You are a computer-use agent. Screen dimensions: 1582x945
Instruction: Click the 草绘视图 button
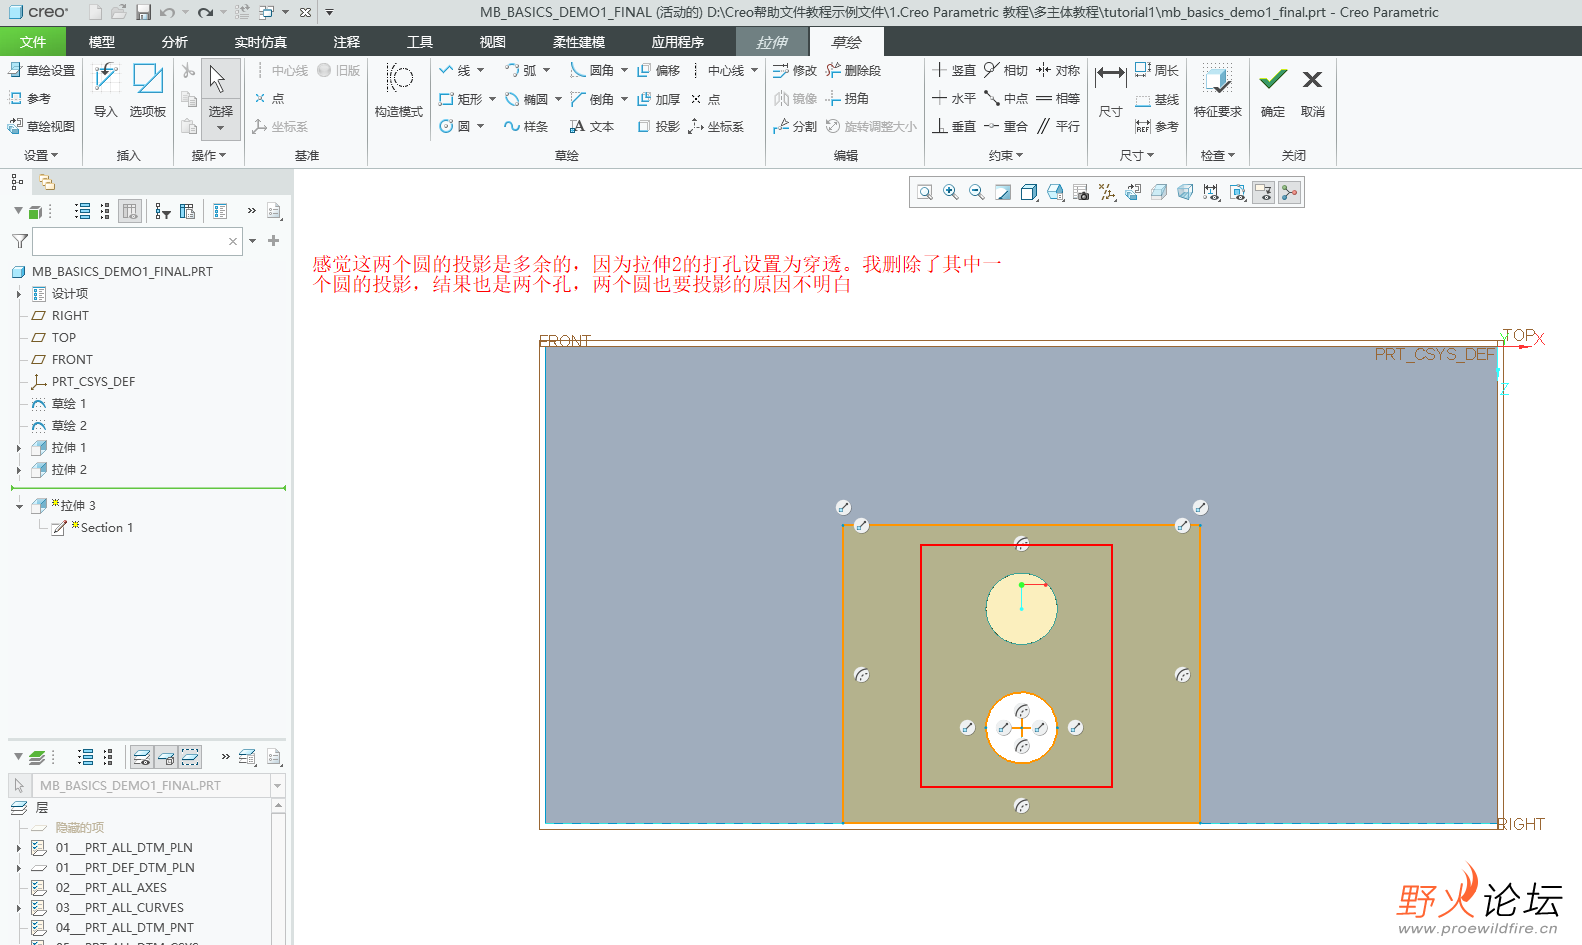[x=41, y=126]
